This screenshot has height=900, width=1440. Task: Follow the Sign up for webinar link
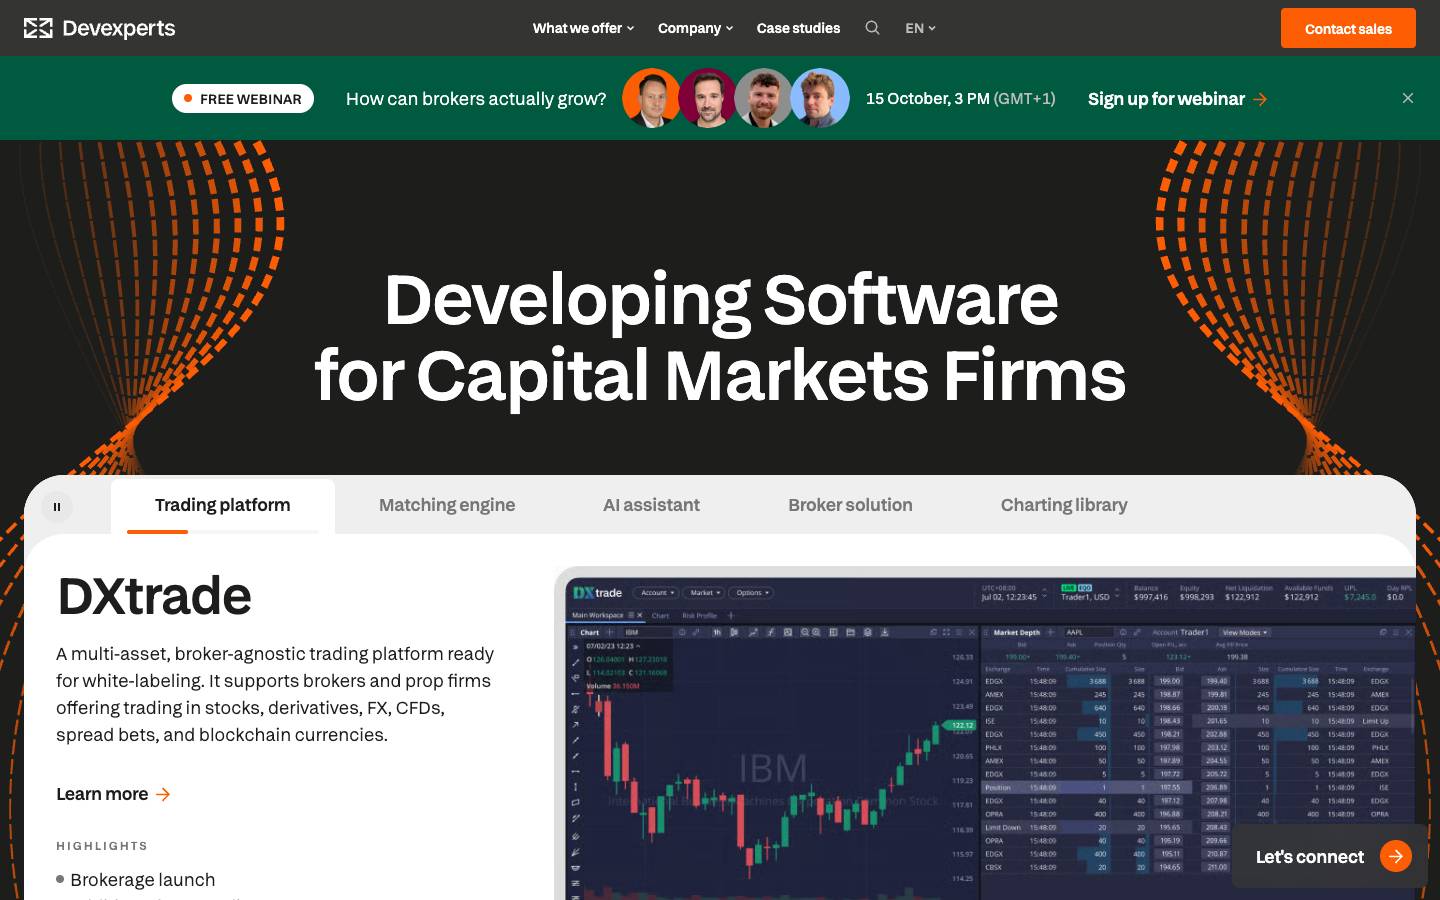[1177, 99]
